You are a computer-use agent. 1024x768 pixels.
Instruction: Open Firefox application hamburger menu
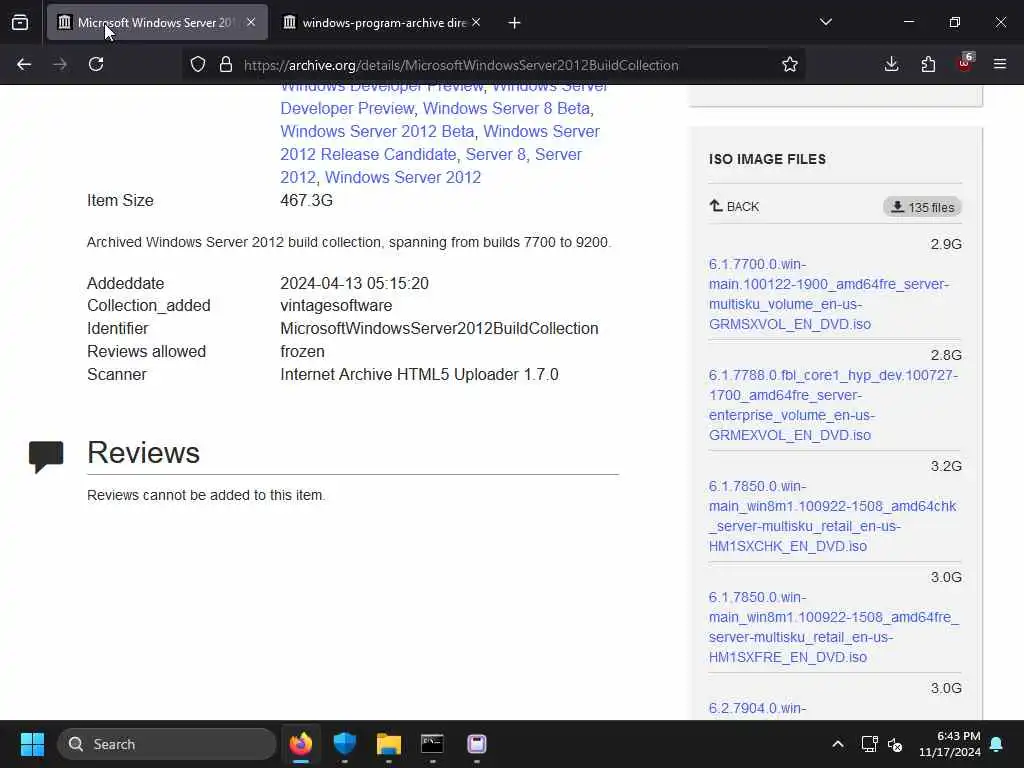pos(1000,65)
